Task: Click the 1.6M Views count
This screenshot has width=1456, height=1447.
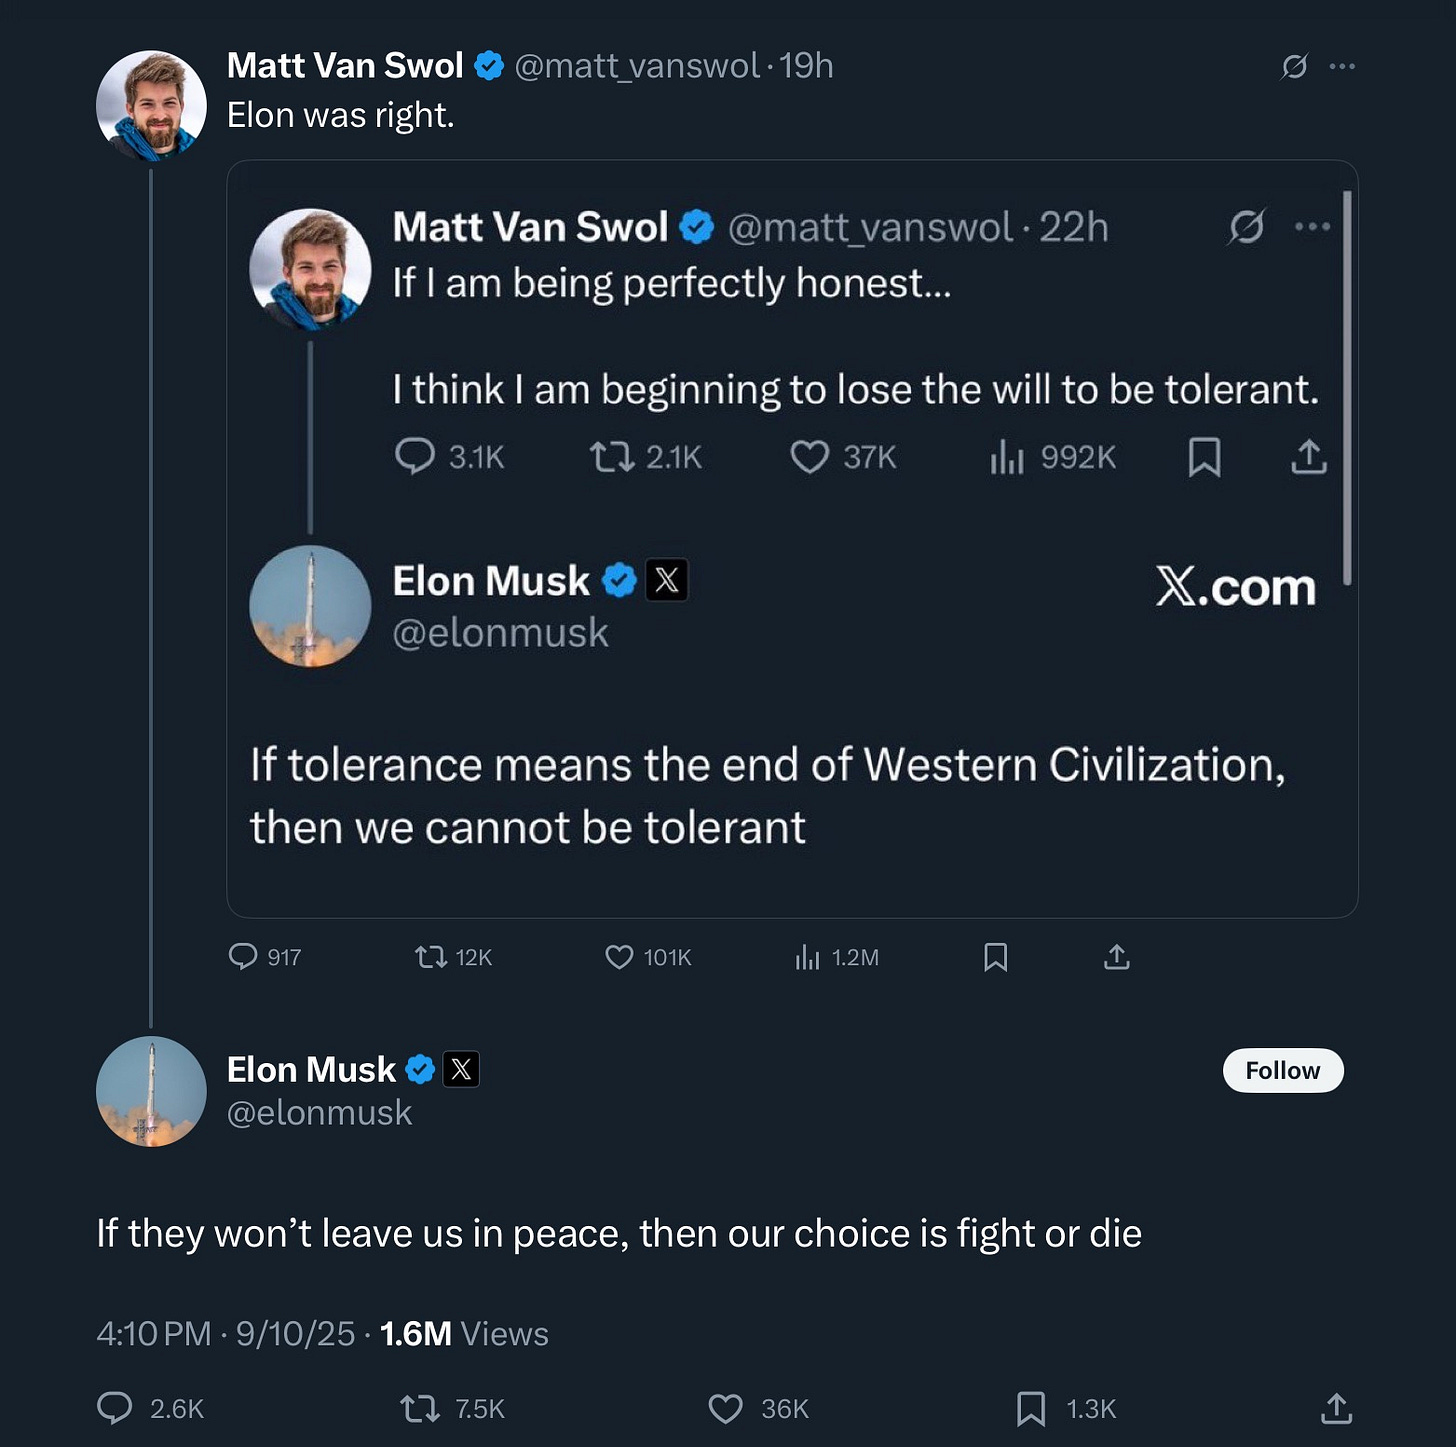Action: [464, 1333]
